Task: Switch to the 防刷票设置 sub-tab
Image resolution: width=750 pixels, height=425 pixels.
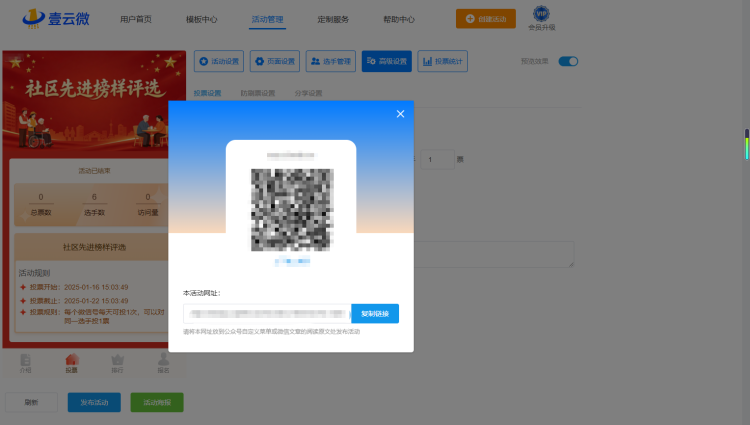Action: (258, 93)
